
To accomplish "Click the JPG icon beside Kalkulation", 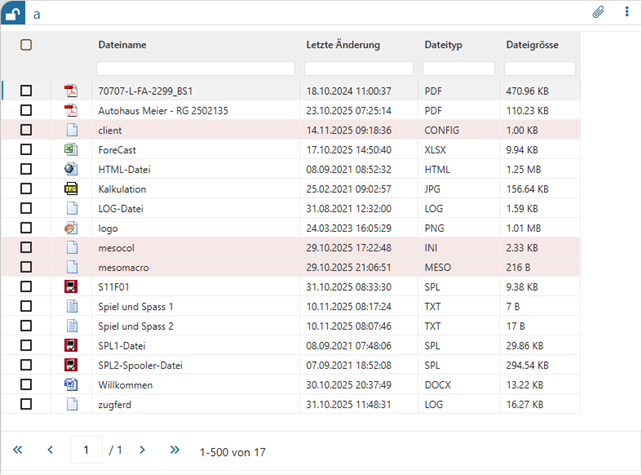I will [x=71, y=188].
